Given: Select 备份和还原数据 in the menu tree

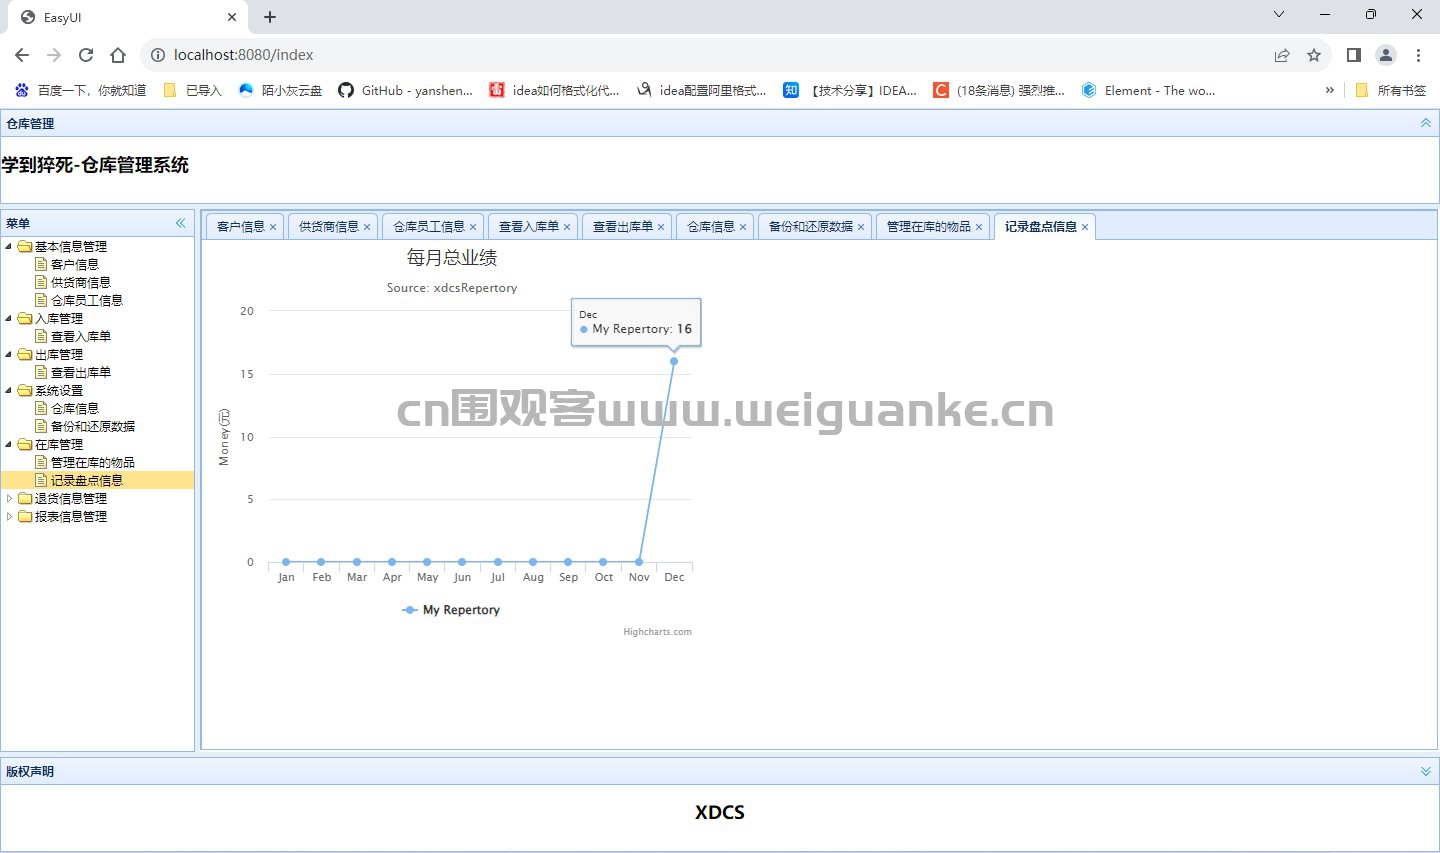Looking at the screenshot, I should point(93,426).
